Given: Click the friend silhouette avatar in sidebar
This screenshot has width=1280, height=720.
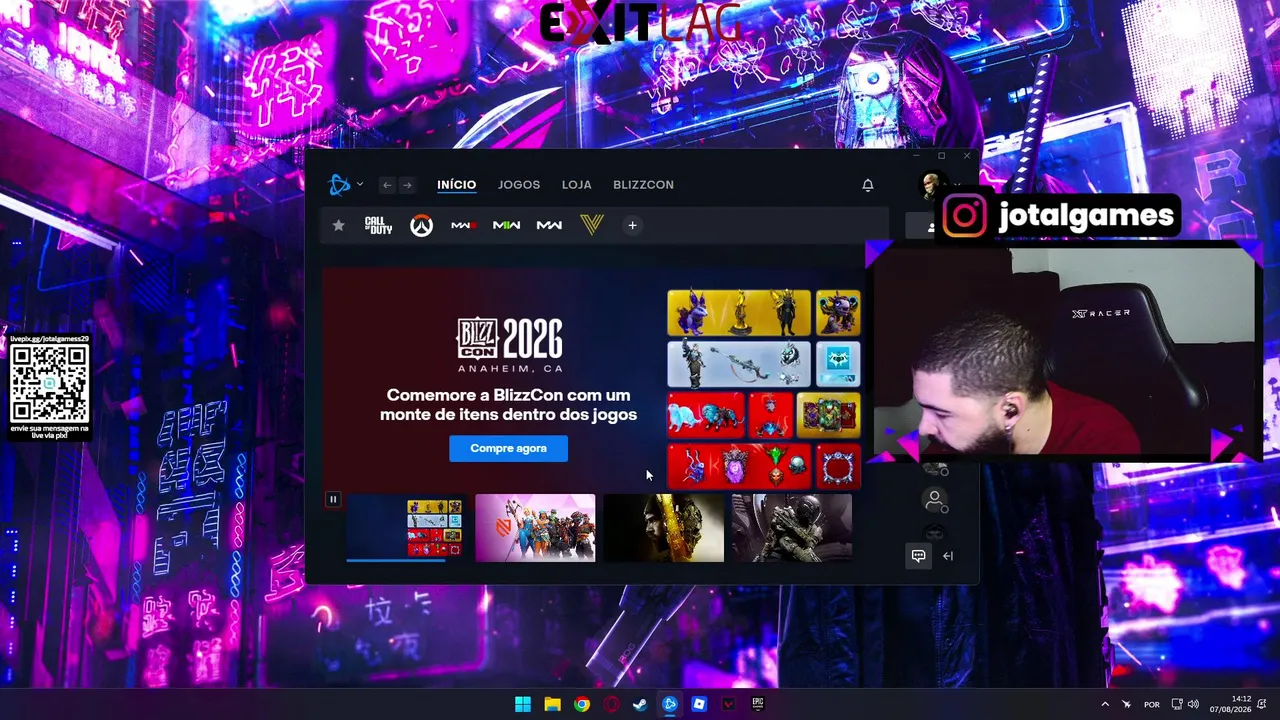Looking at the screenshot, I should point(935,499).
